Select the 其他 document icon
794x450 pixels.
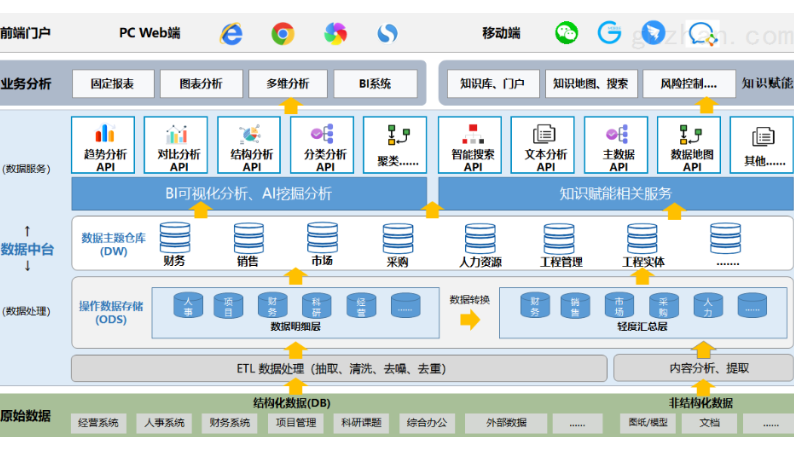(x=763, y=137)
